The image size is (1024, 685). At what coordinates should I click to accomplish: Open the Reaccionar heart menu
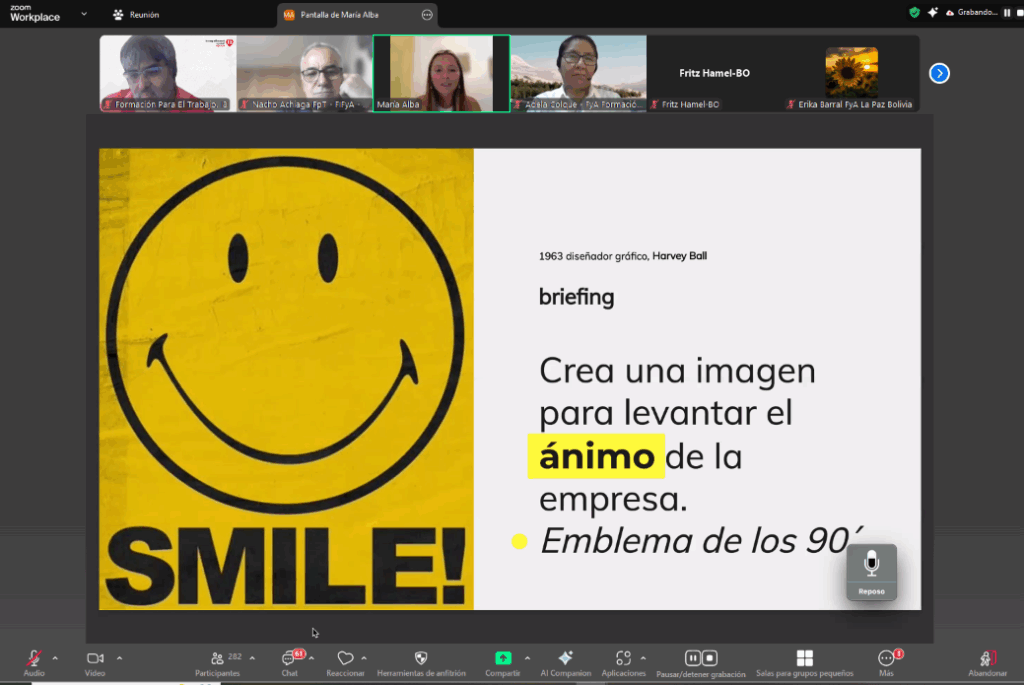tap(345, 658)
